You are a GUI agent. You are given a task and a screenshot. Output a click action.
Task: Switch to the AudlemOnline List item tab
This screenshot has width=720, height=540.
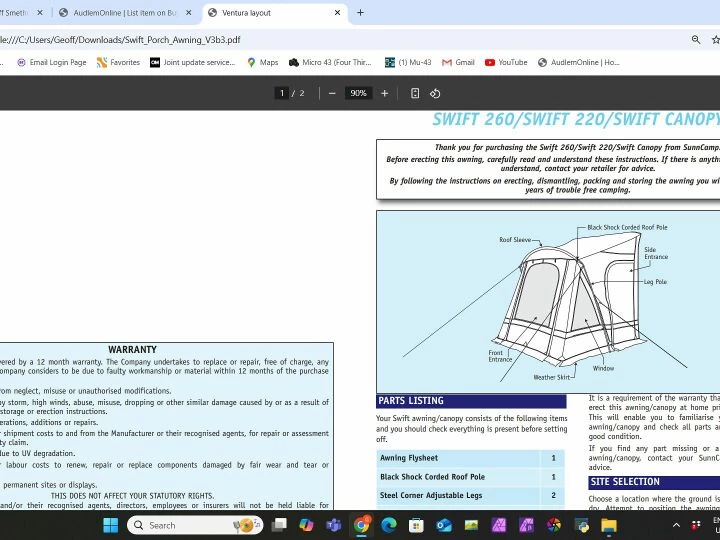[x=124, y=13]
